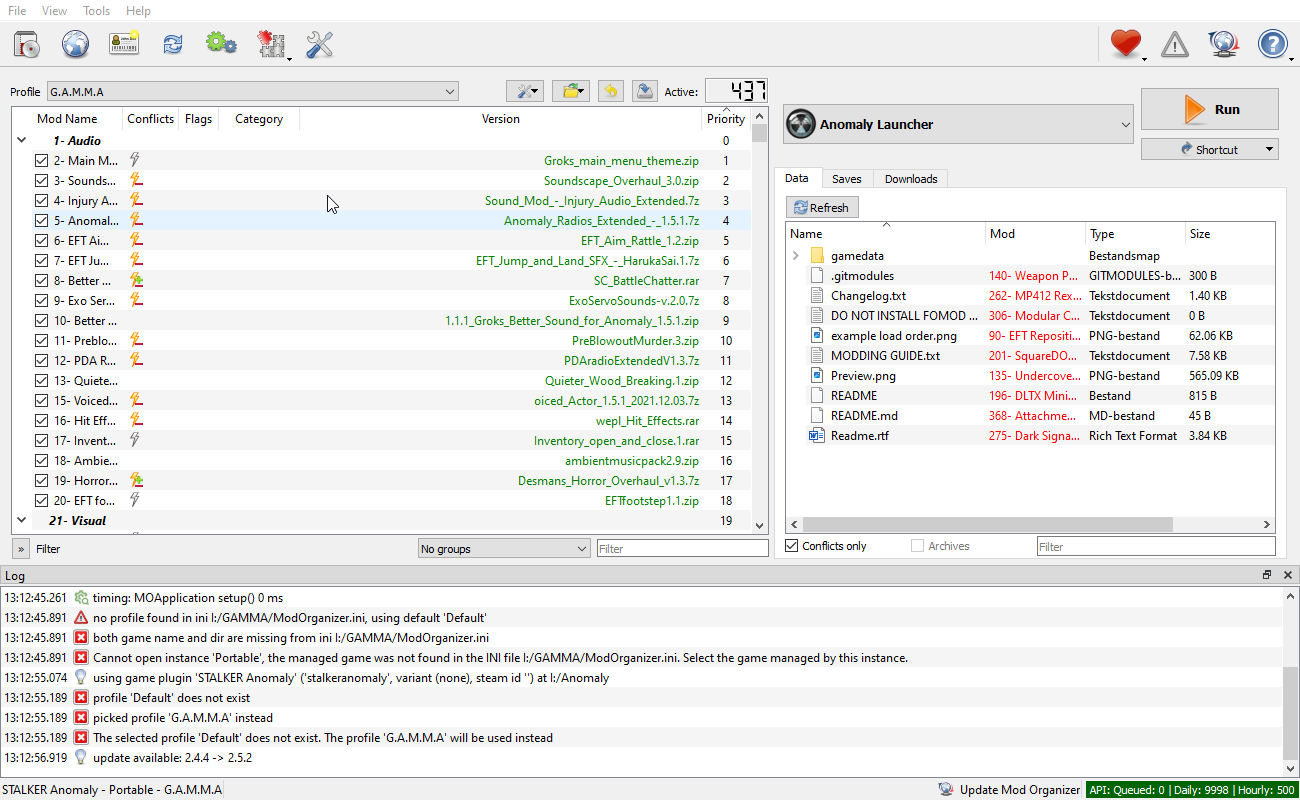The image size is (1300, 800).
Task: Expand the Anomaly Launcher executable dropdown
Action: [958, 125]
